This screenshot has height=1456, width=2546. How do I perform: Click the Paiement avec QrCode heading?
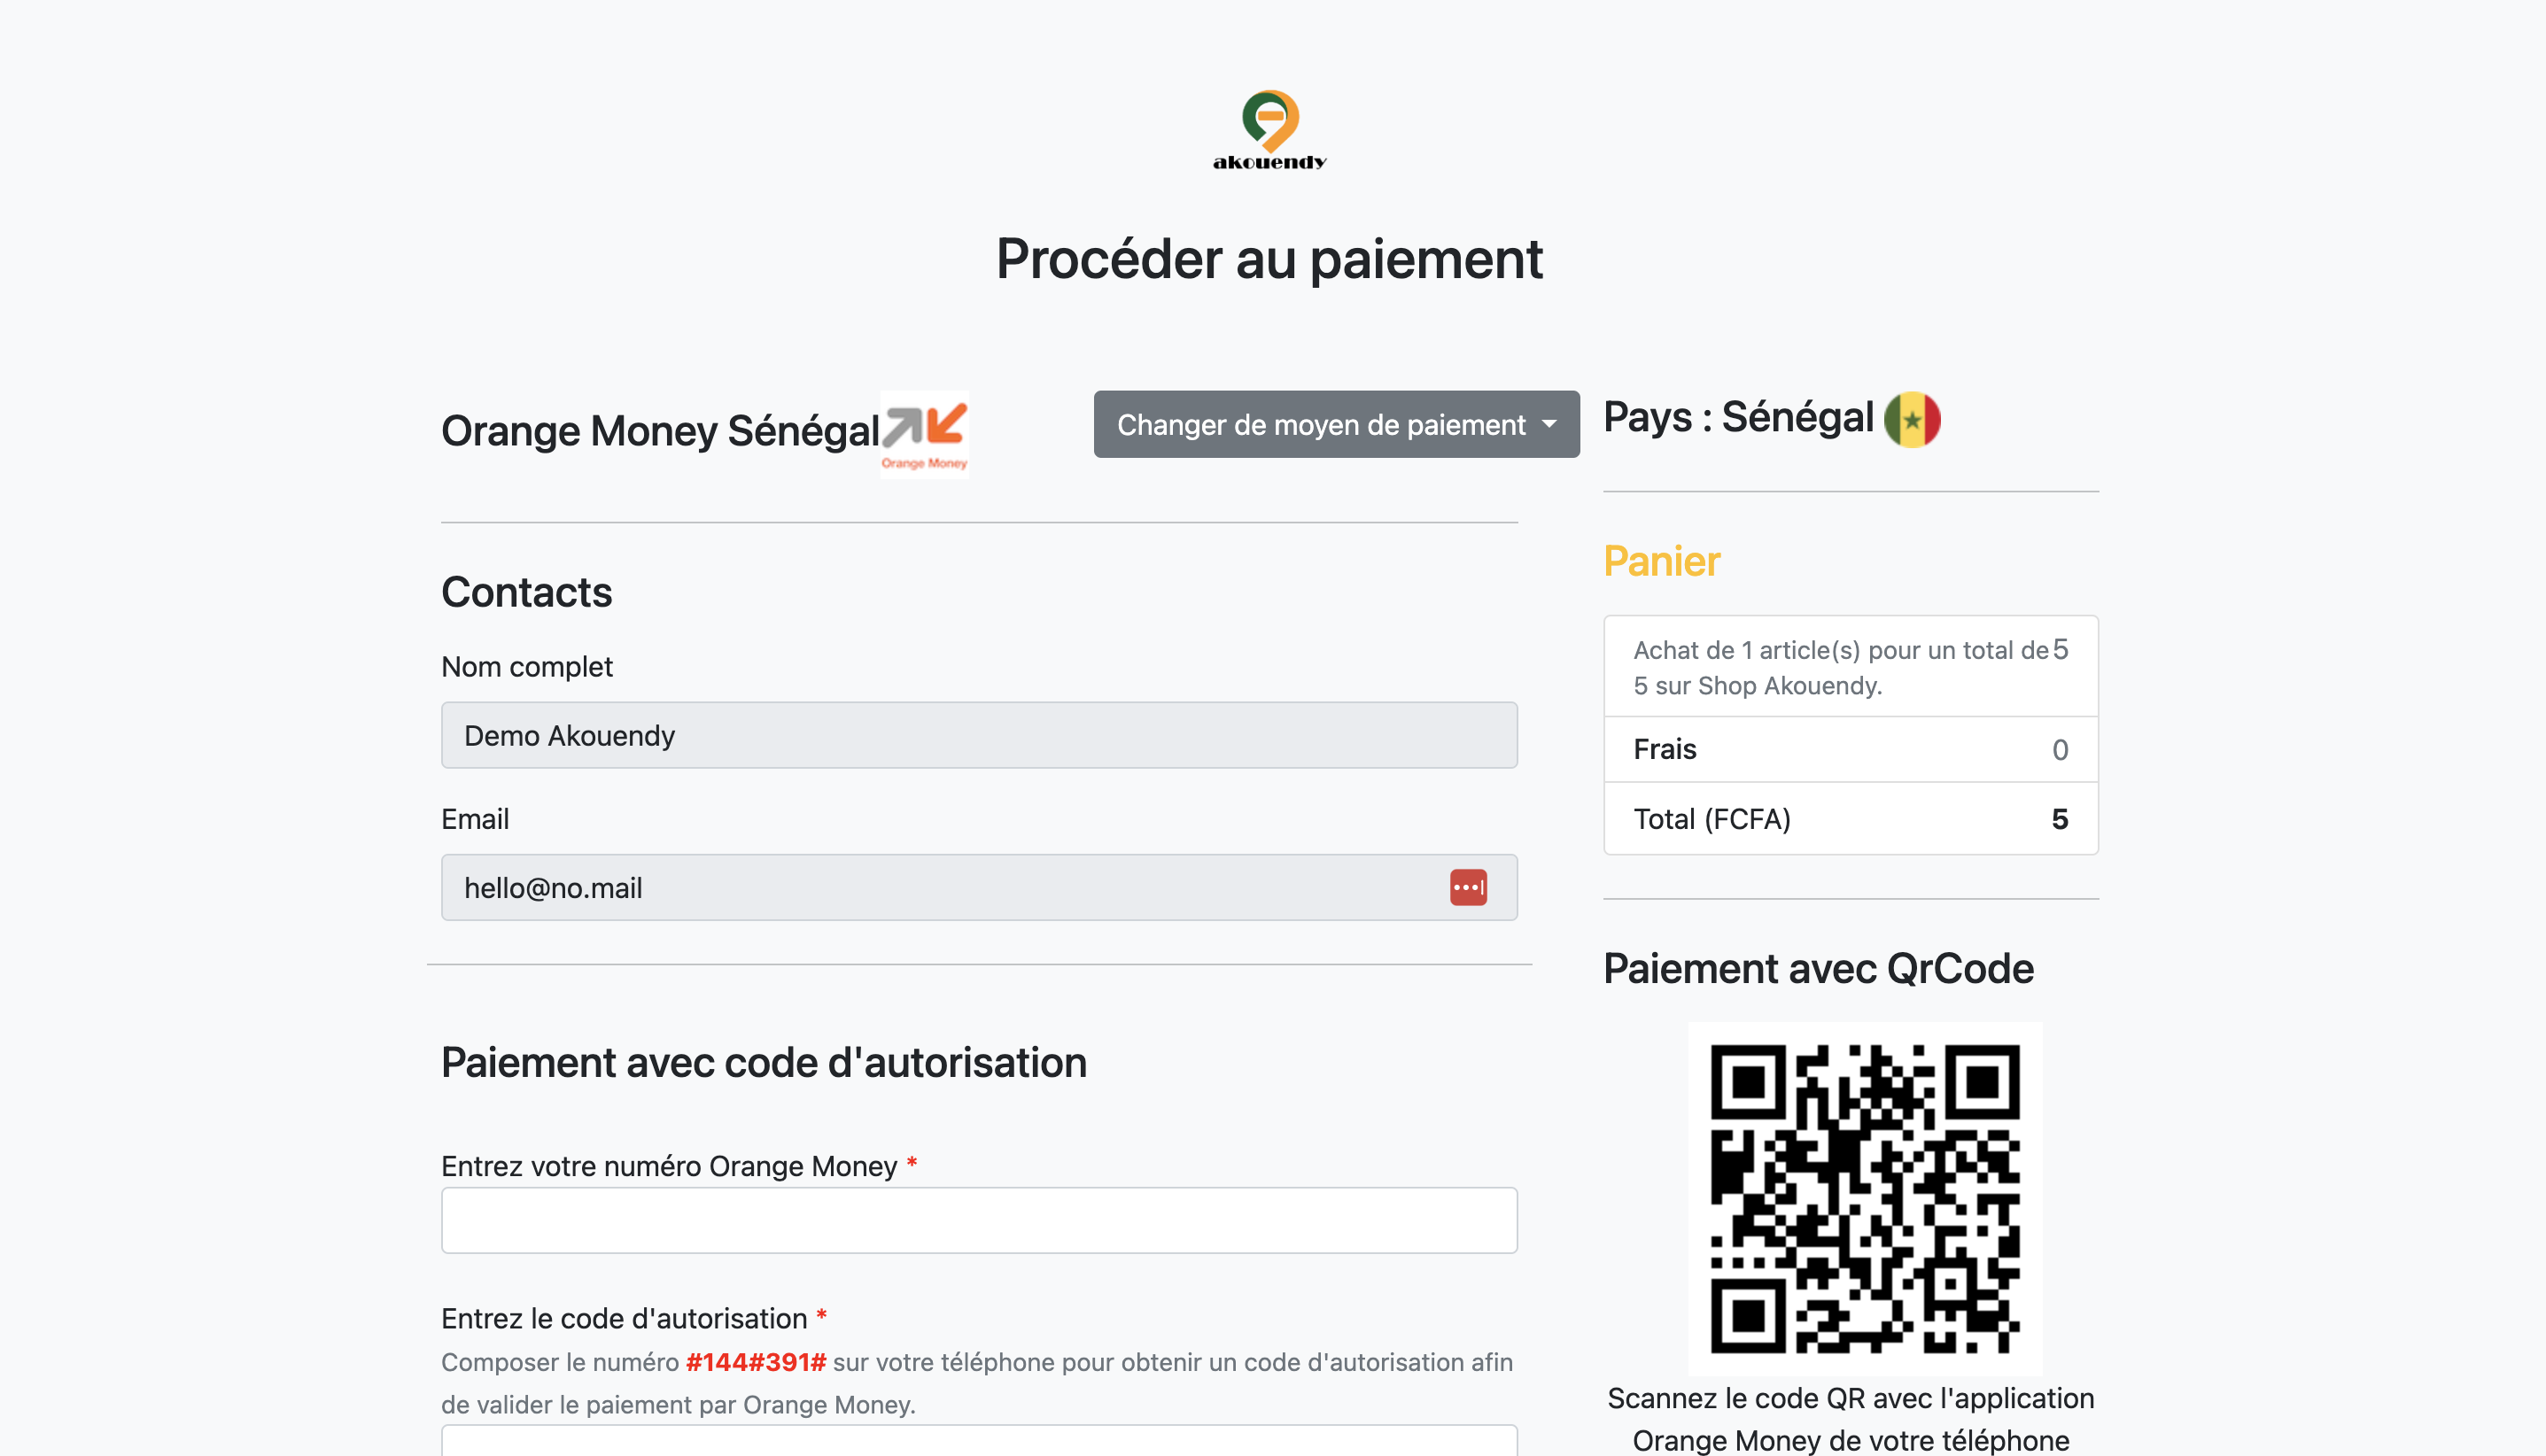1818,968
